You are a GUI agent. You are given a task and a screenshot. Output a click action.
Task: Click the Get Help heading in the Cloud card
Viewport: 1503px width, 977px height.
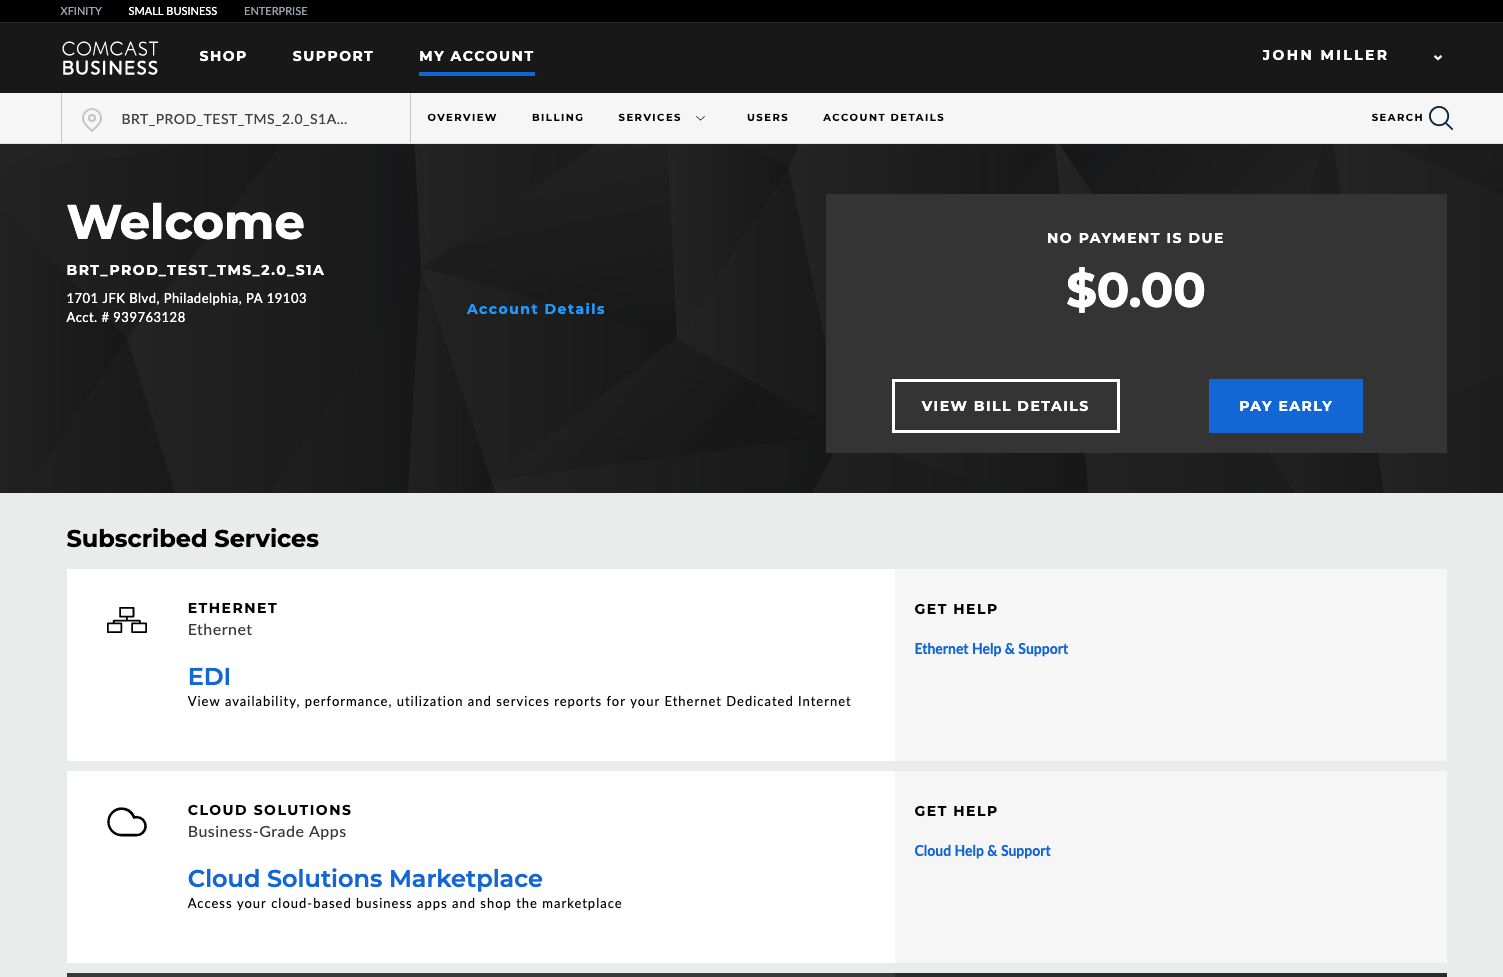(x=956, y=811)
